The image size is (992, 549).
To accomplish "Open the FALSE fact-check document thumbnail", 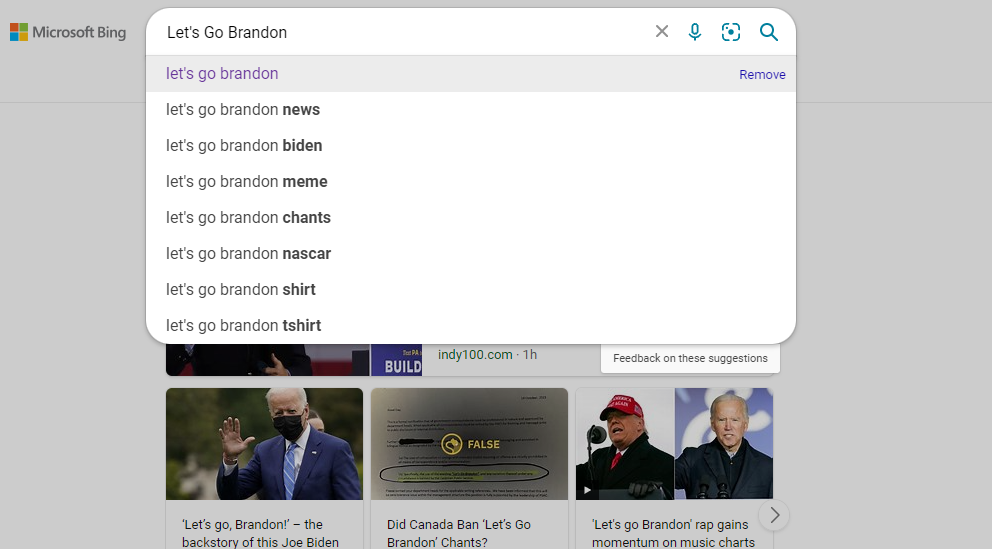I will tap(469, 444).
